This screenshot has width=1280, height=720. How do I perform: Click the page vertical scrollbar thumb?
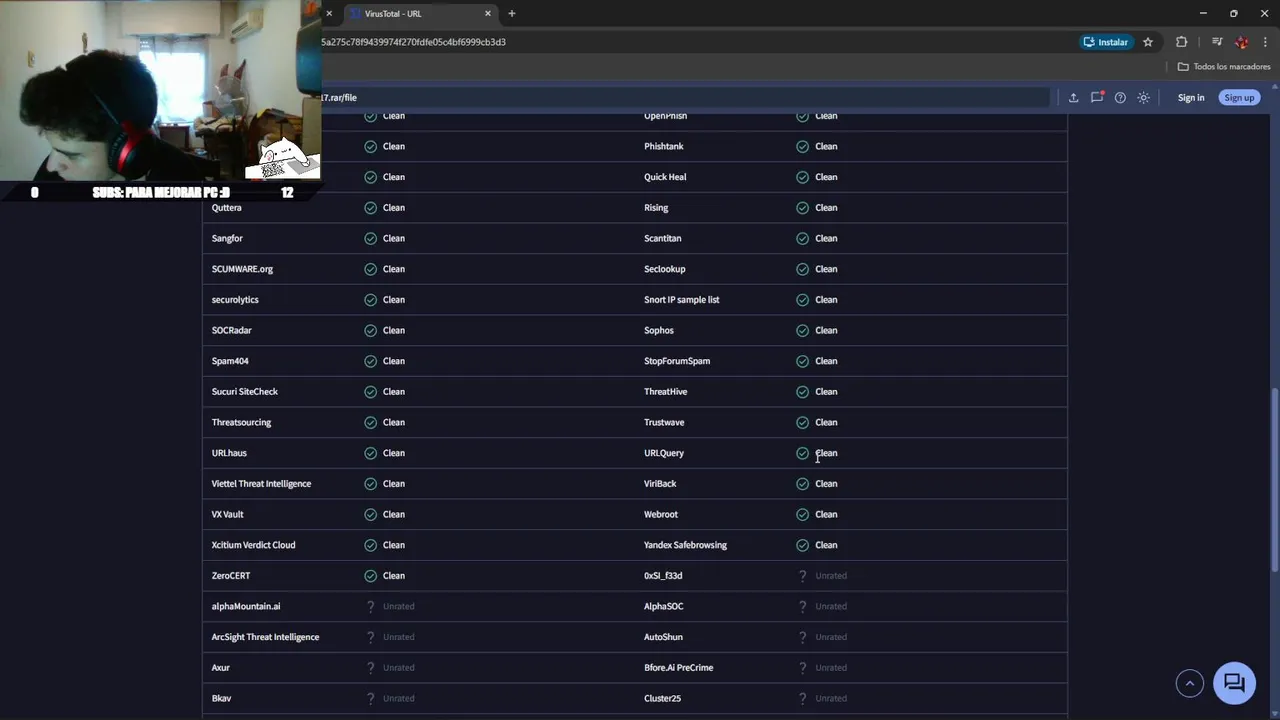(x=1274, y=480)
